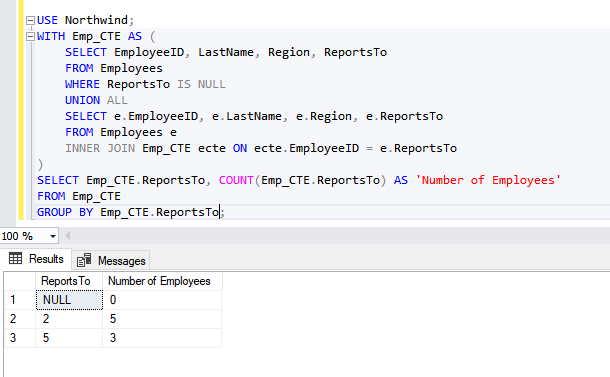Open the 100 % zoom dropdown
610x377 pixels.
[x=53, y=236]
